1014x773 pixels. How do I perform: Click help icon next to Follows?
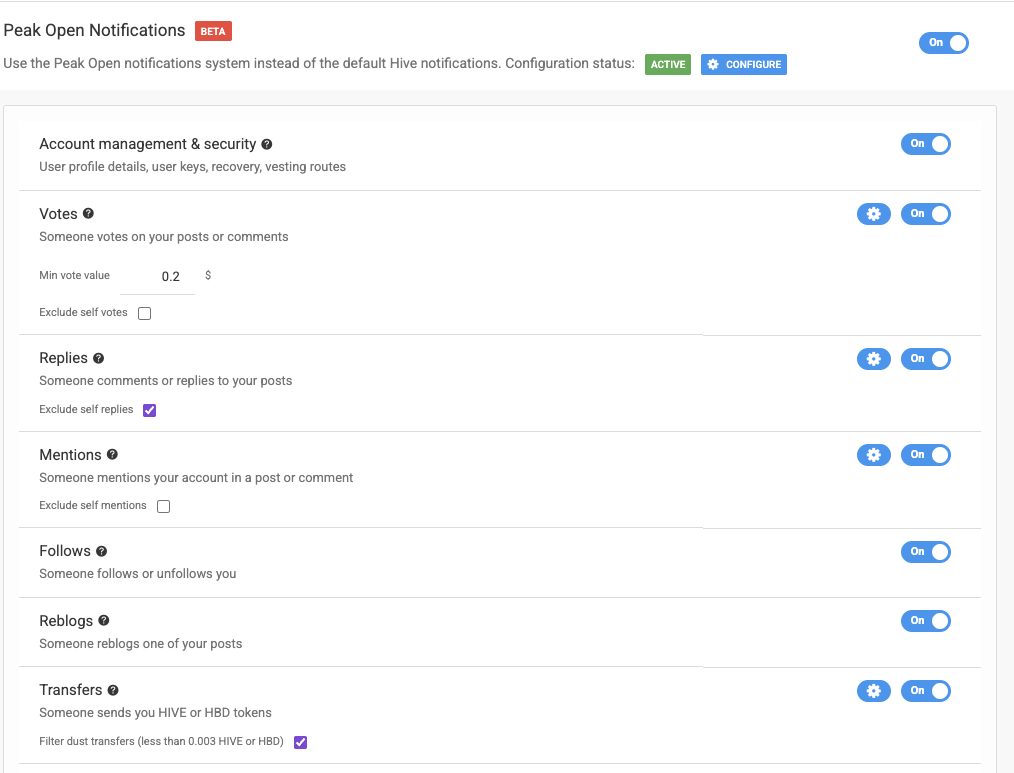[101, 551]
